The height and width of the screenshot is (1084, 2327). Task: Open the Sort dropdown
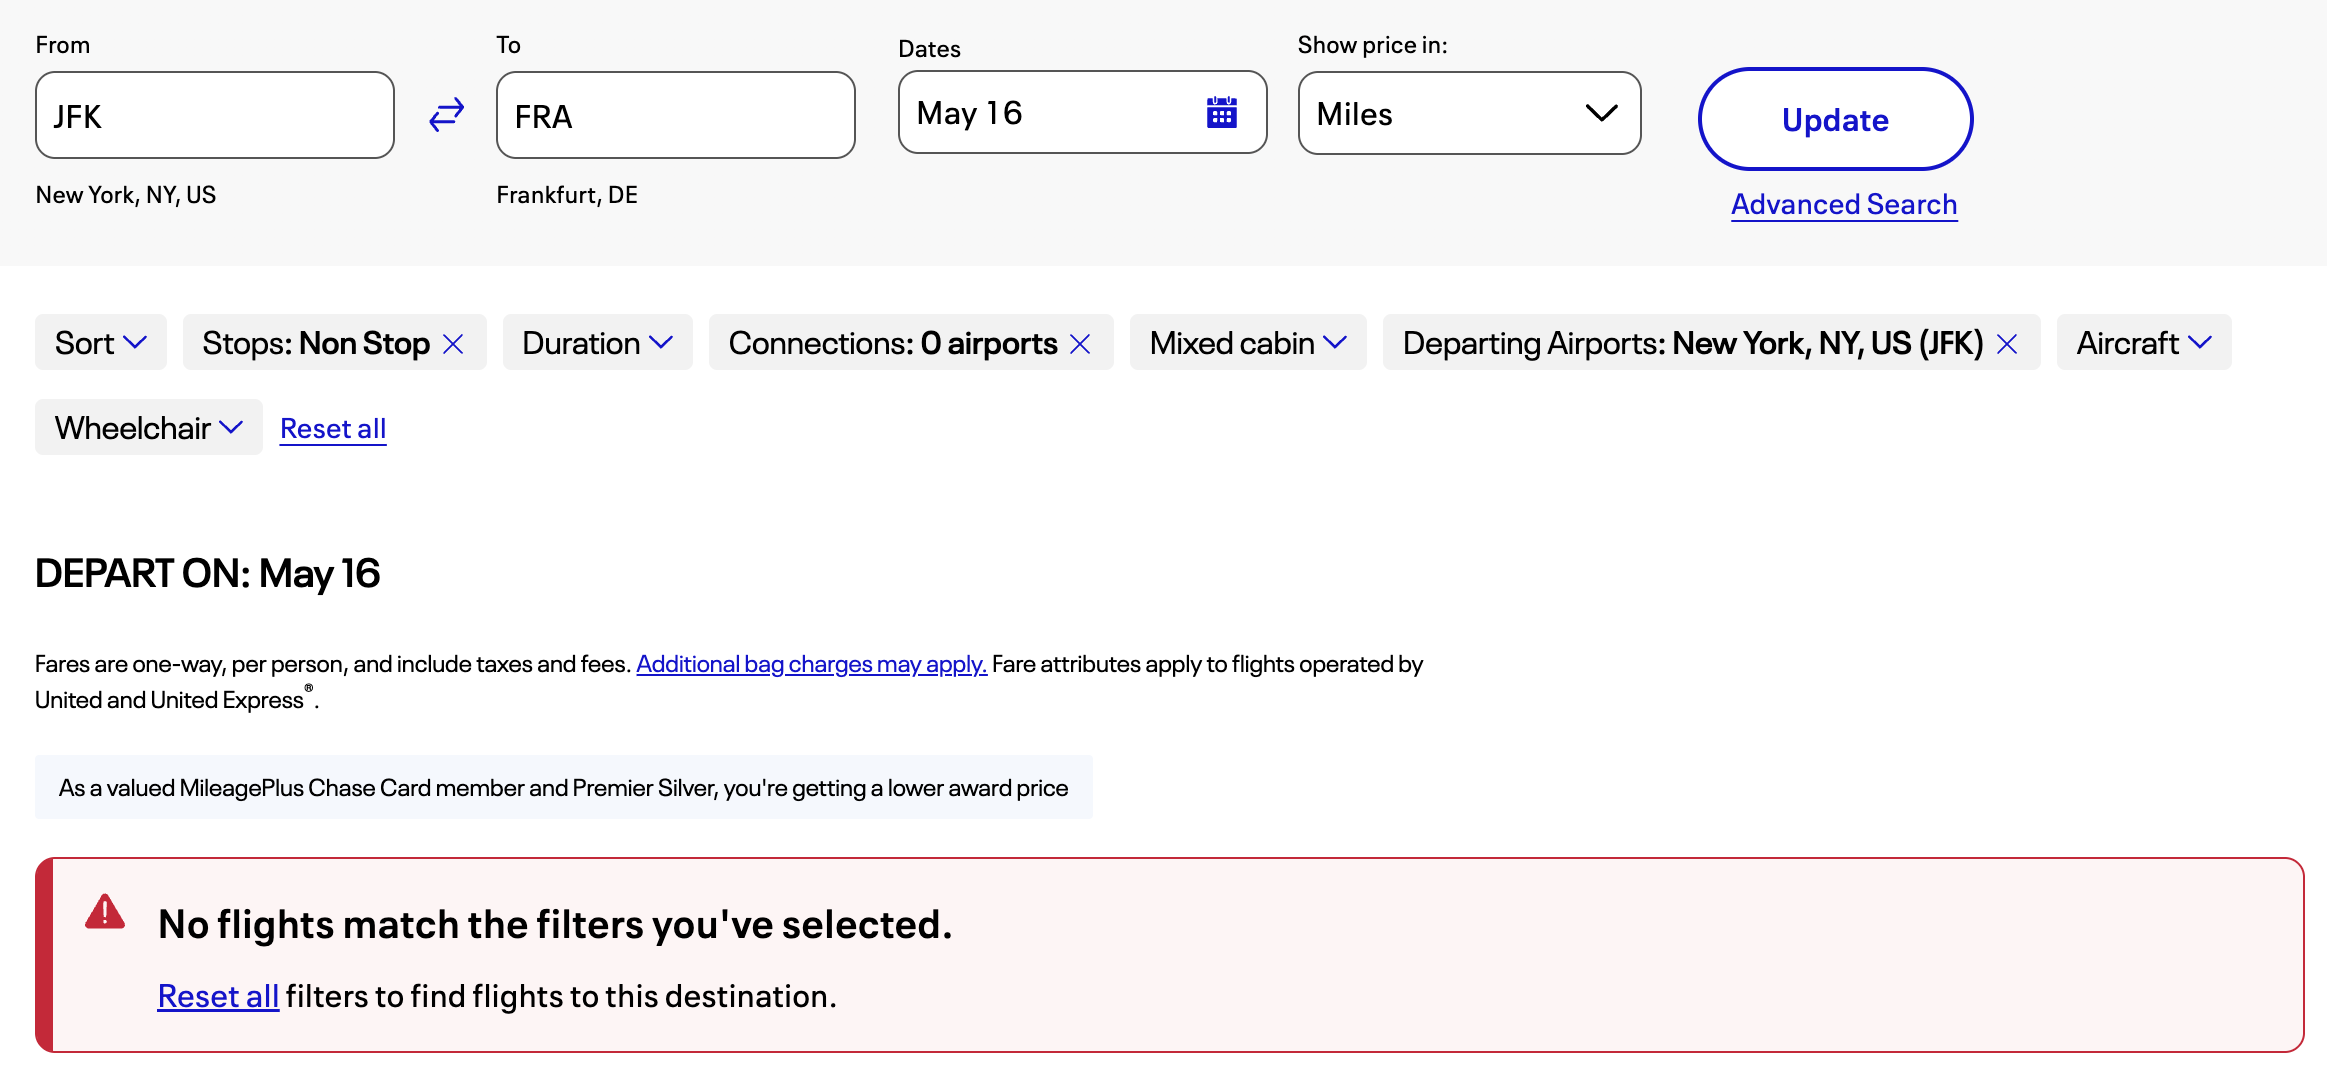click(x=101, y=343)
